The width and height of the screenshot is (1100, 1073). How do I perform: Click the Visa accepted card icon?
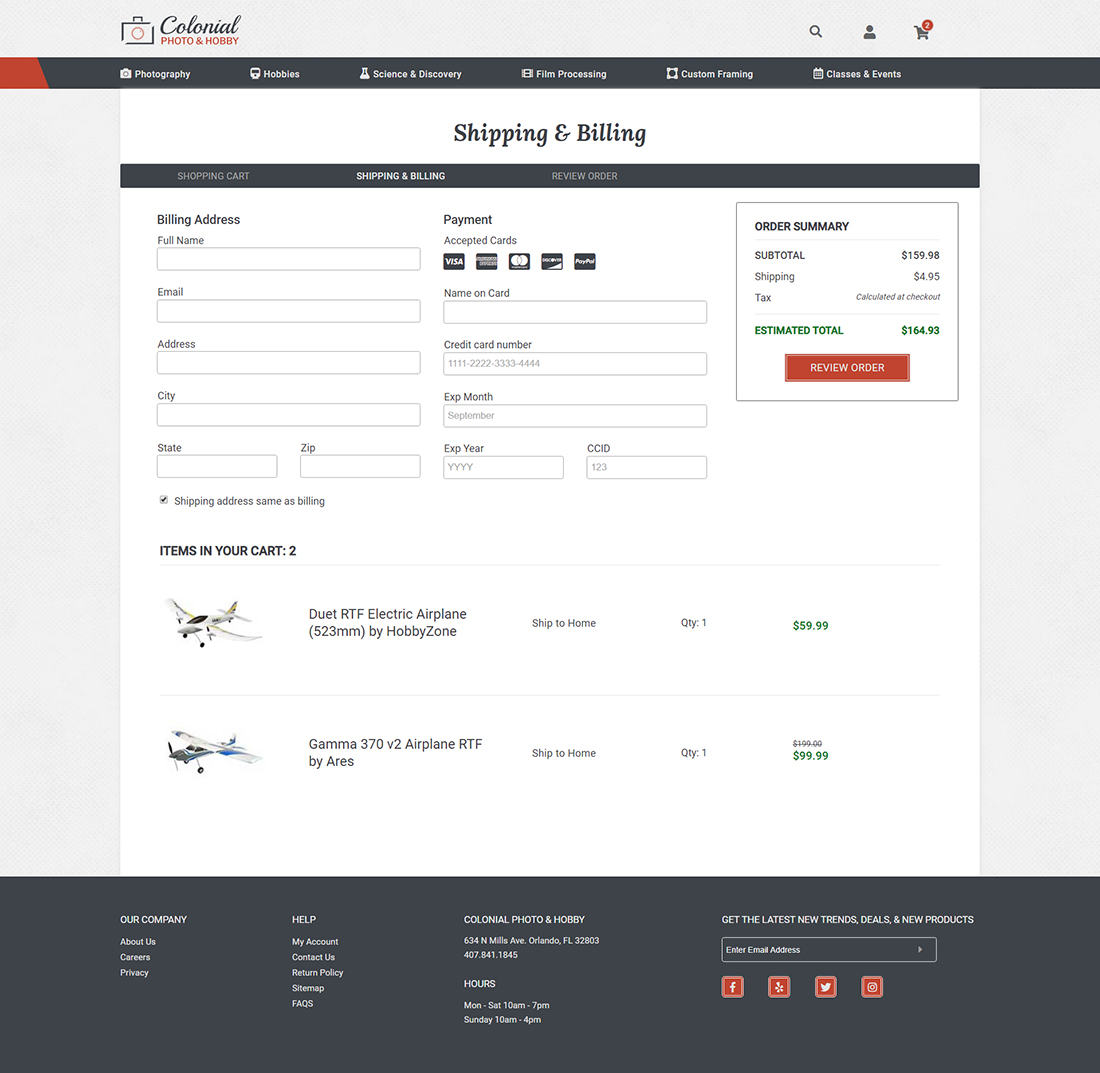453,261
